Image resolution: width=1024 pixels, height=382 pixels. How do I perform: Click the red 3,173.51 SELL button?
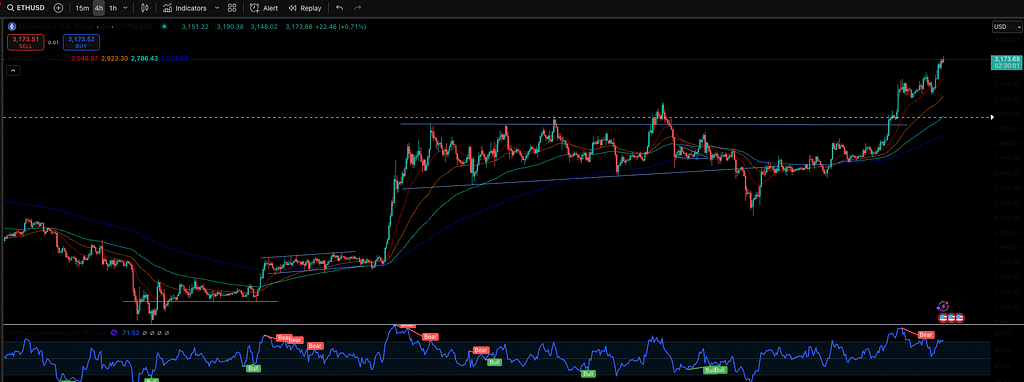tap(25, 42)
